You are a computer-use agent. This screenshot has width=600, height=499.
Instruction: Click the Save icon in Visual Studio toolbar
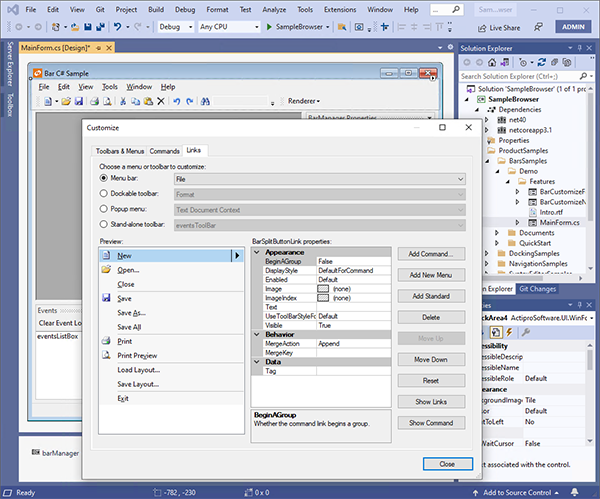88,27
